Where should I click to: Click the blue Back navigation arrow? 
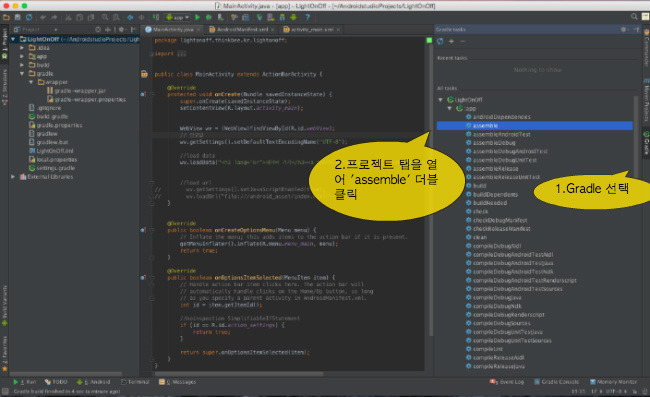[x=130, y=17]
